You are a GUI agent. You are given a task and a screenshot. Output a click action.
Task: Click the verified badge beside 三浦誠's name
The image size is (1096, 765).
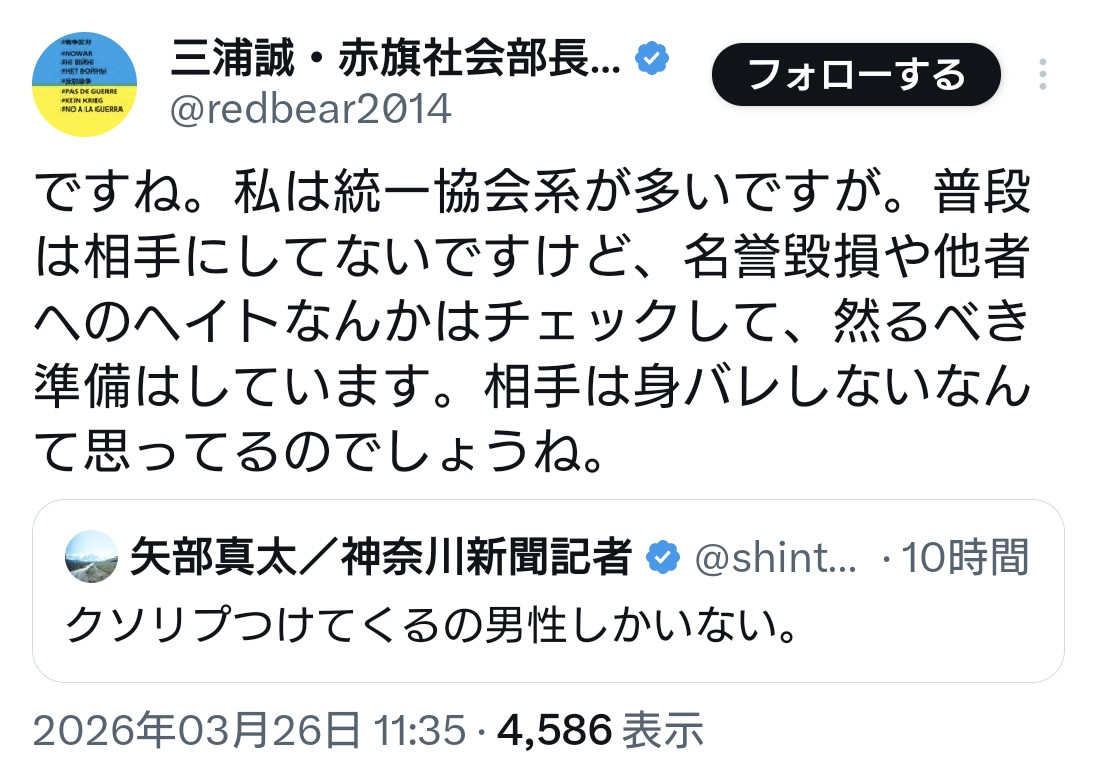[x=652, y=60]
